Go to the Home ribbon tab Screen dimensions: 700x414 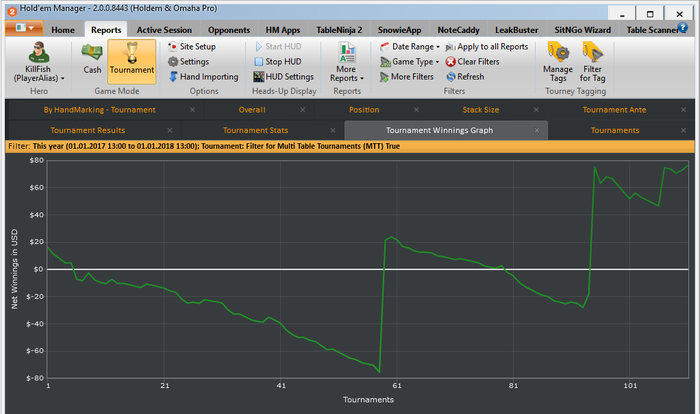[63, 30]
